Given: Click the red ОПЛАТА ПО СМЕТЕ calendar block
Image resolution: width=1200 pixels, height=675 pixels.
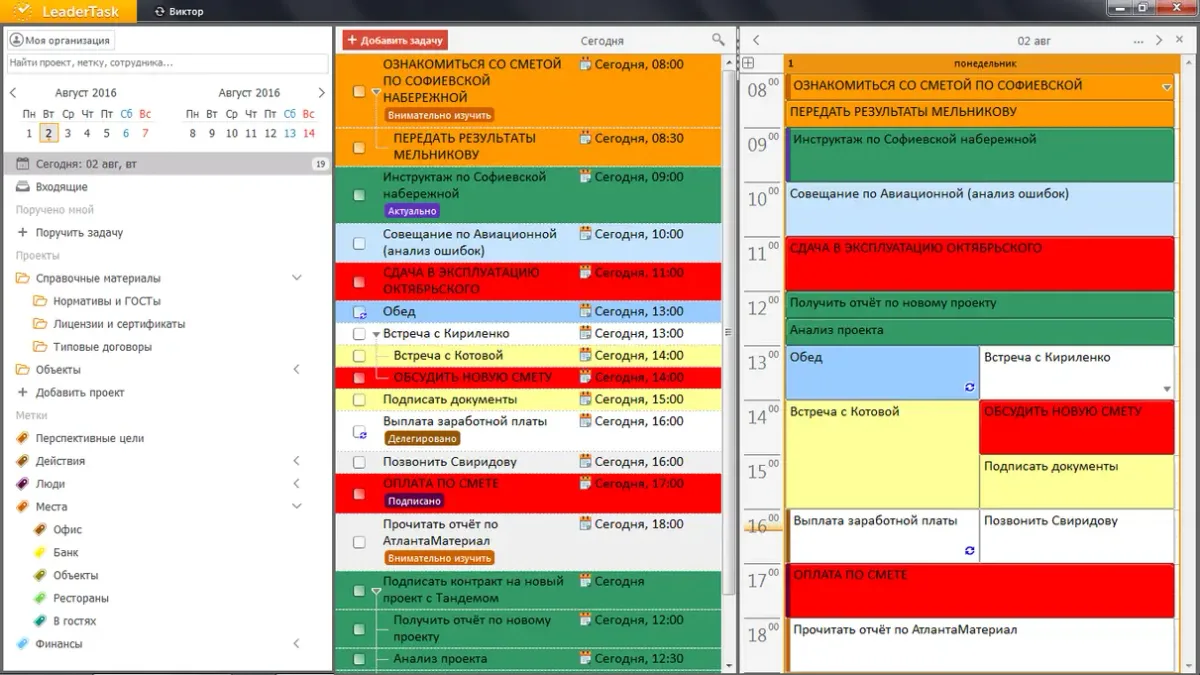Looking at the screenshot, I should [x=980, y=590].
